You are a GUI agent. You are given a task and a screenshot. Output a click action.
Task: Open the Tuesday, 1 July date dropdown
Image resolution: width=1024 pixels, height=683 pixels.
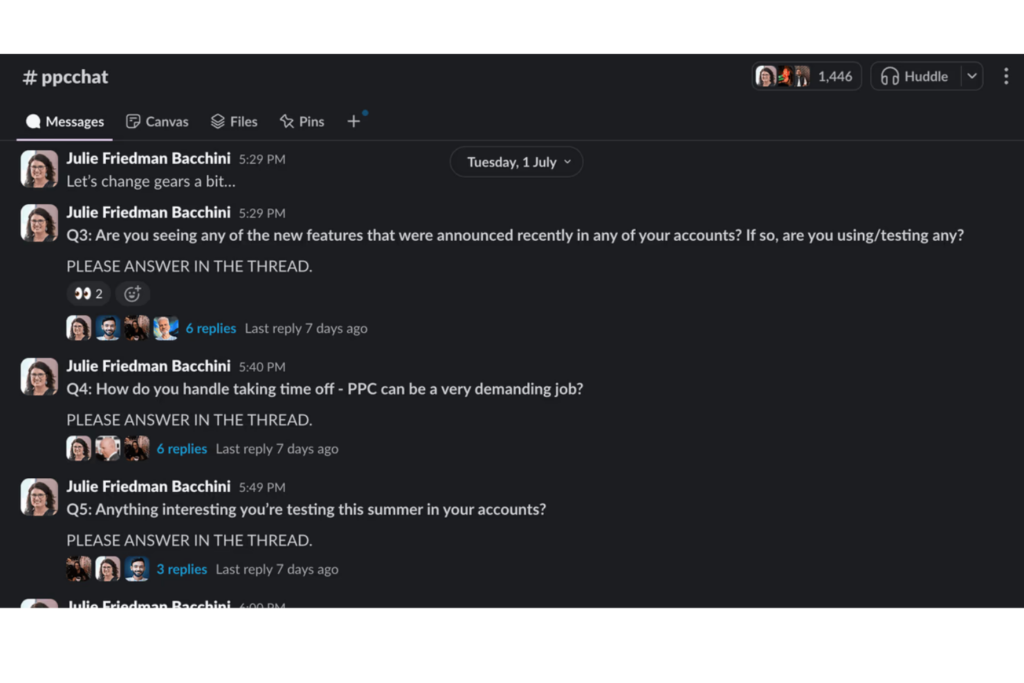516,161
